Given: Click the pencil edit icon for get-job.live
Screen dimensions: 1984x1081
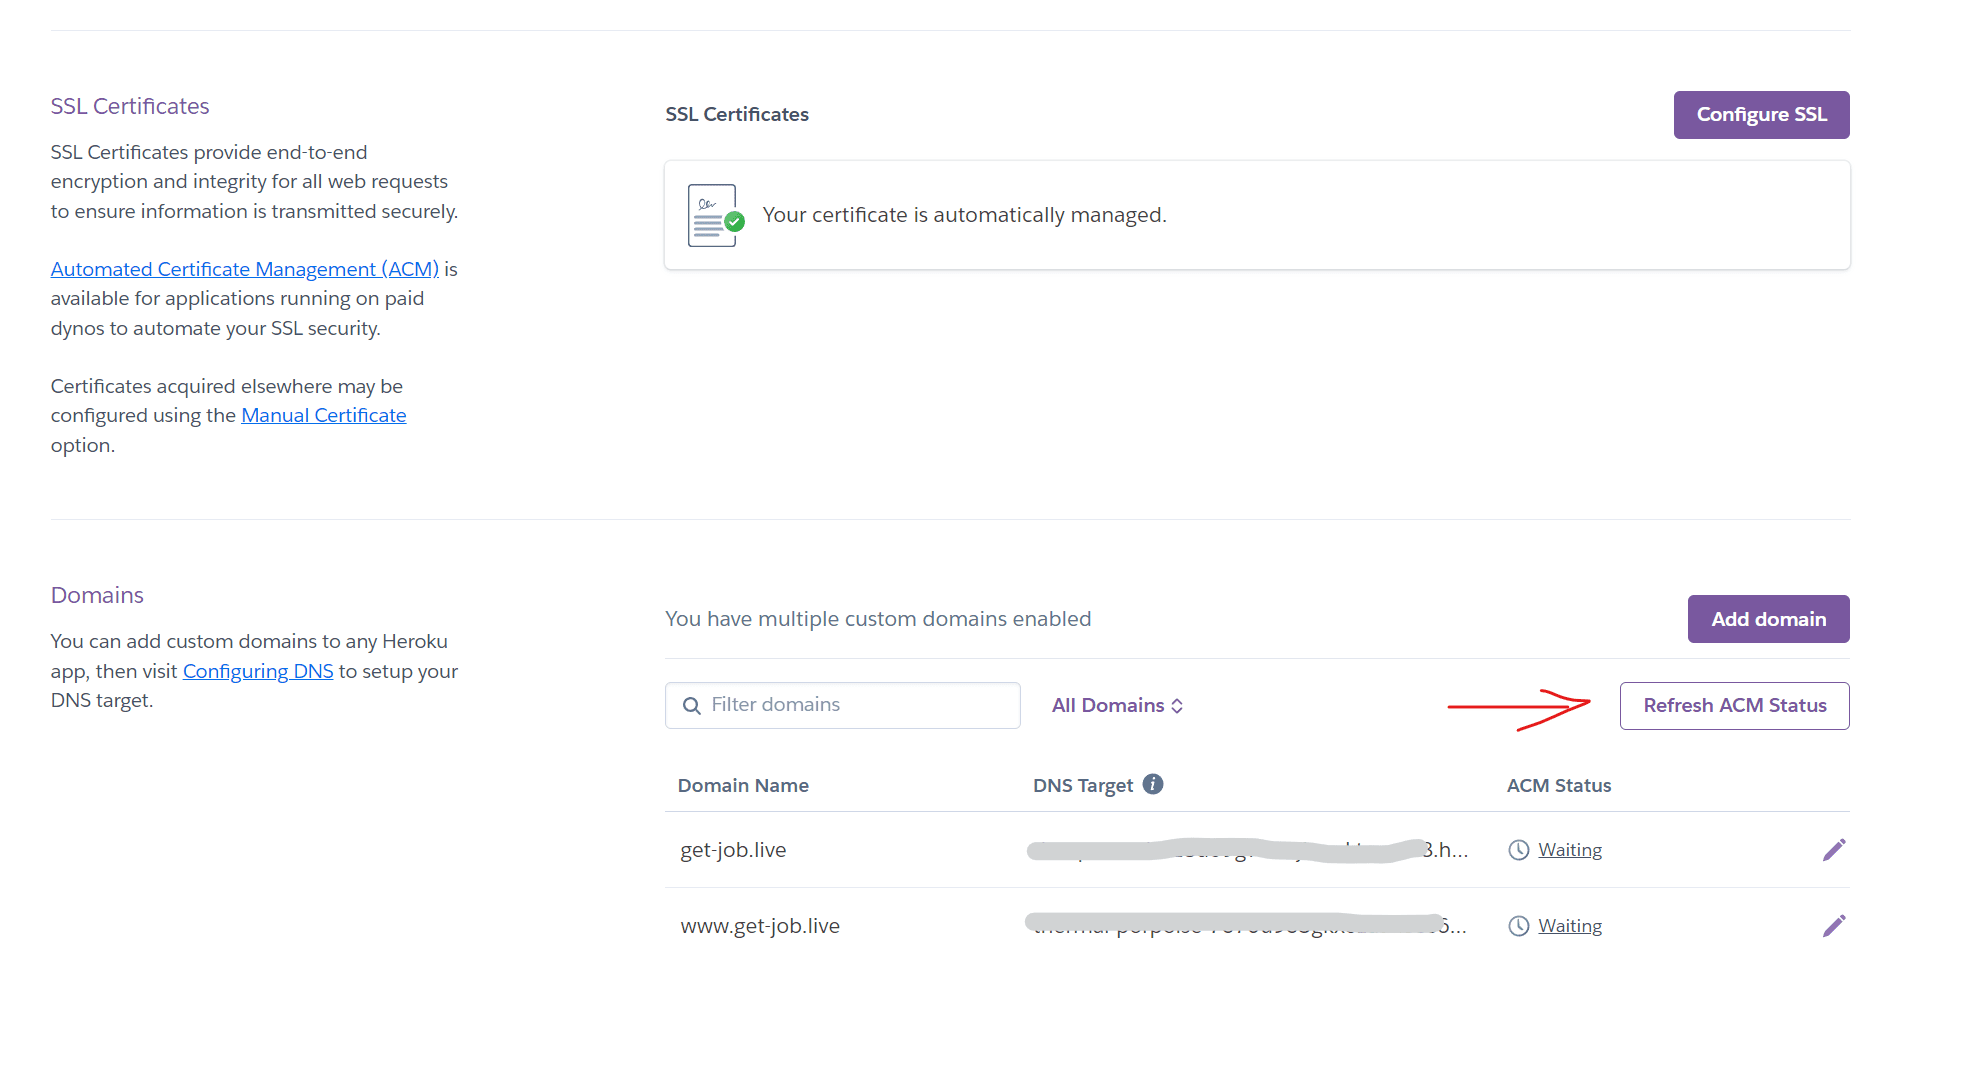Looking at the screenshot, I should coord(1833,850).
